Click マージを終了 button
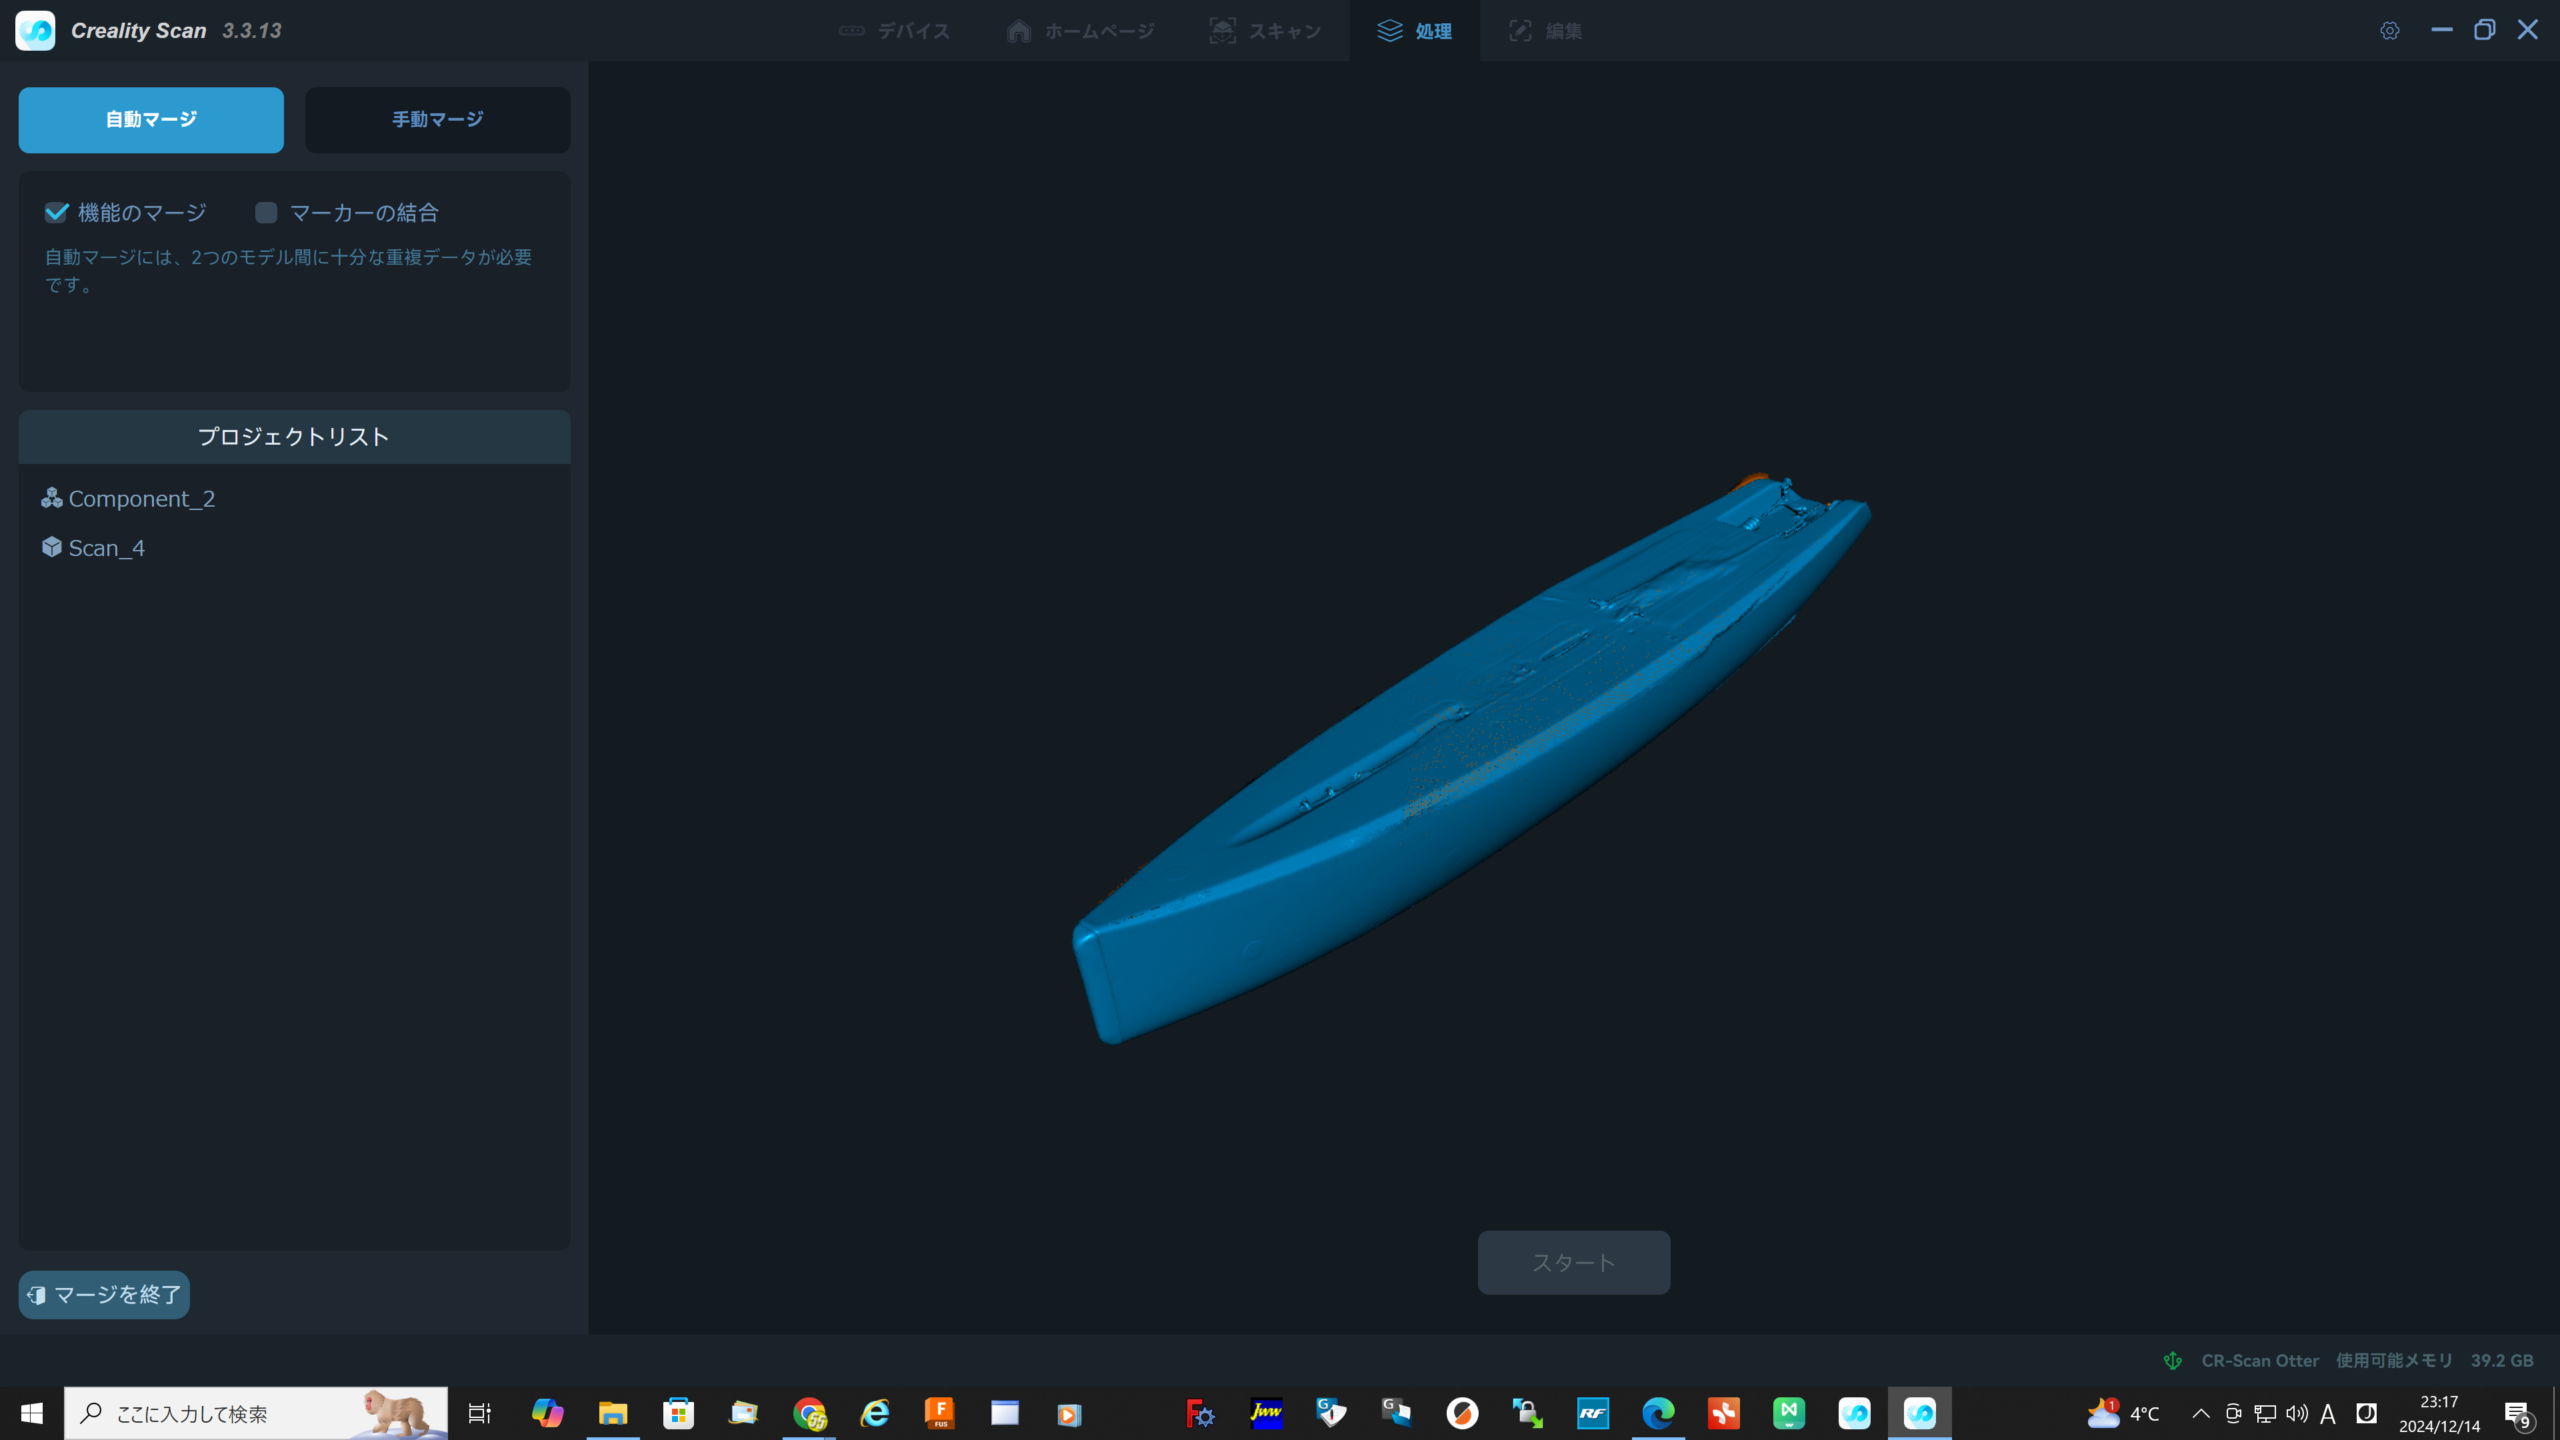The image size is (2560, 1440). [x=104, y=1295]
